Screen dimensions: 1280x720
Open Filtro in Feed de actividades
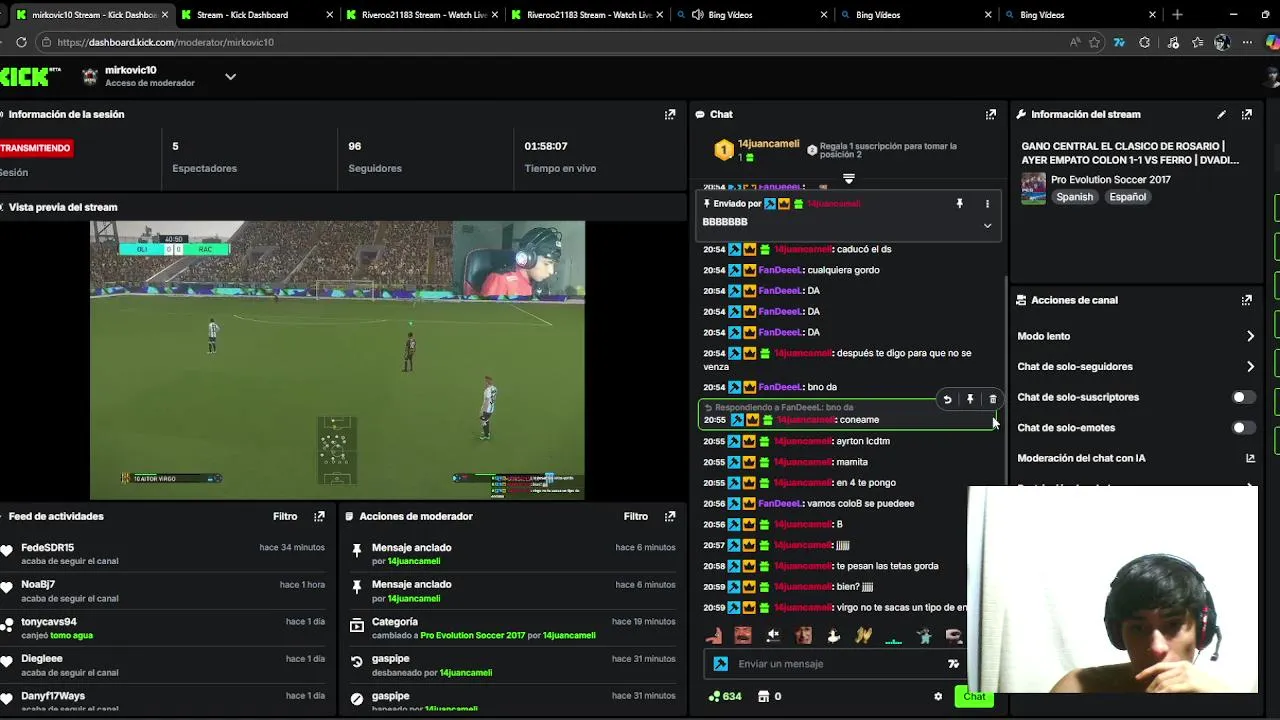click(285, 516)
